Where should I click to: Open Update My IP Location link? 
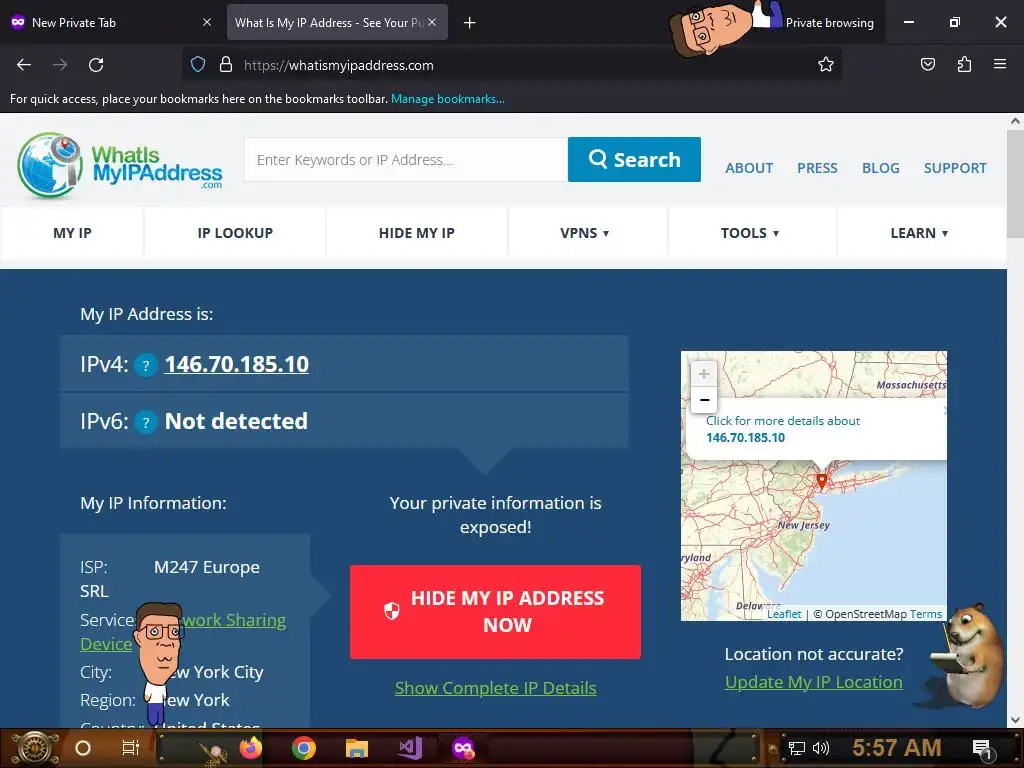[x=813, y=682]
